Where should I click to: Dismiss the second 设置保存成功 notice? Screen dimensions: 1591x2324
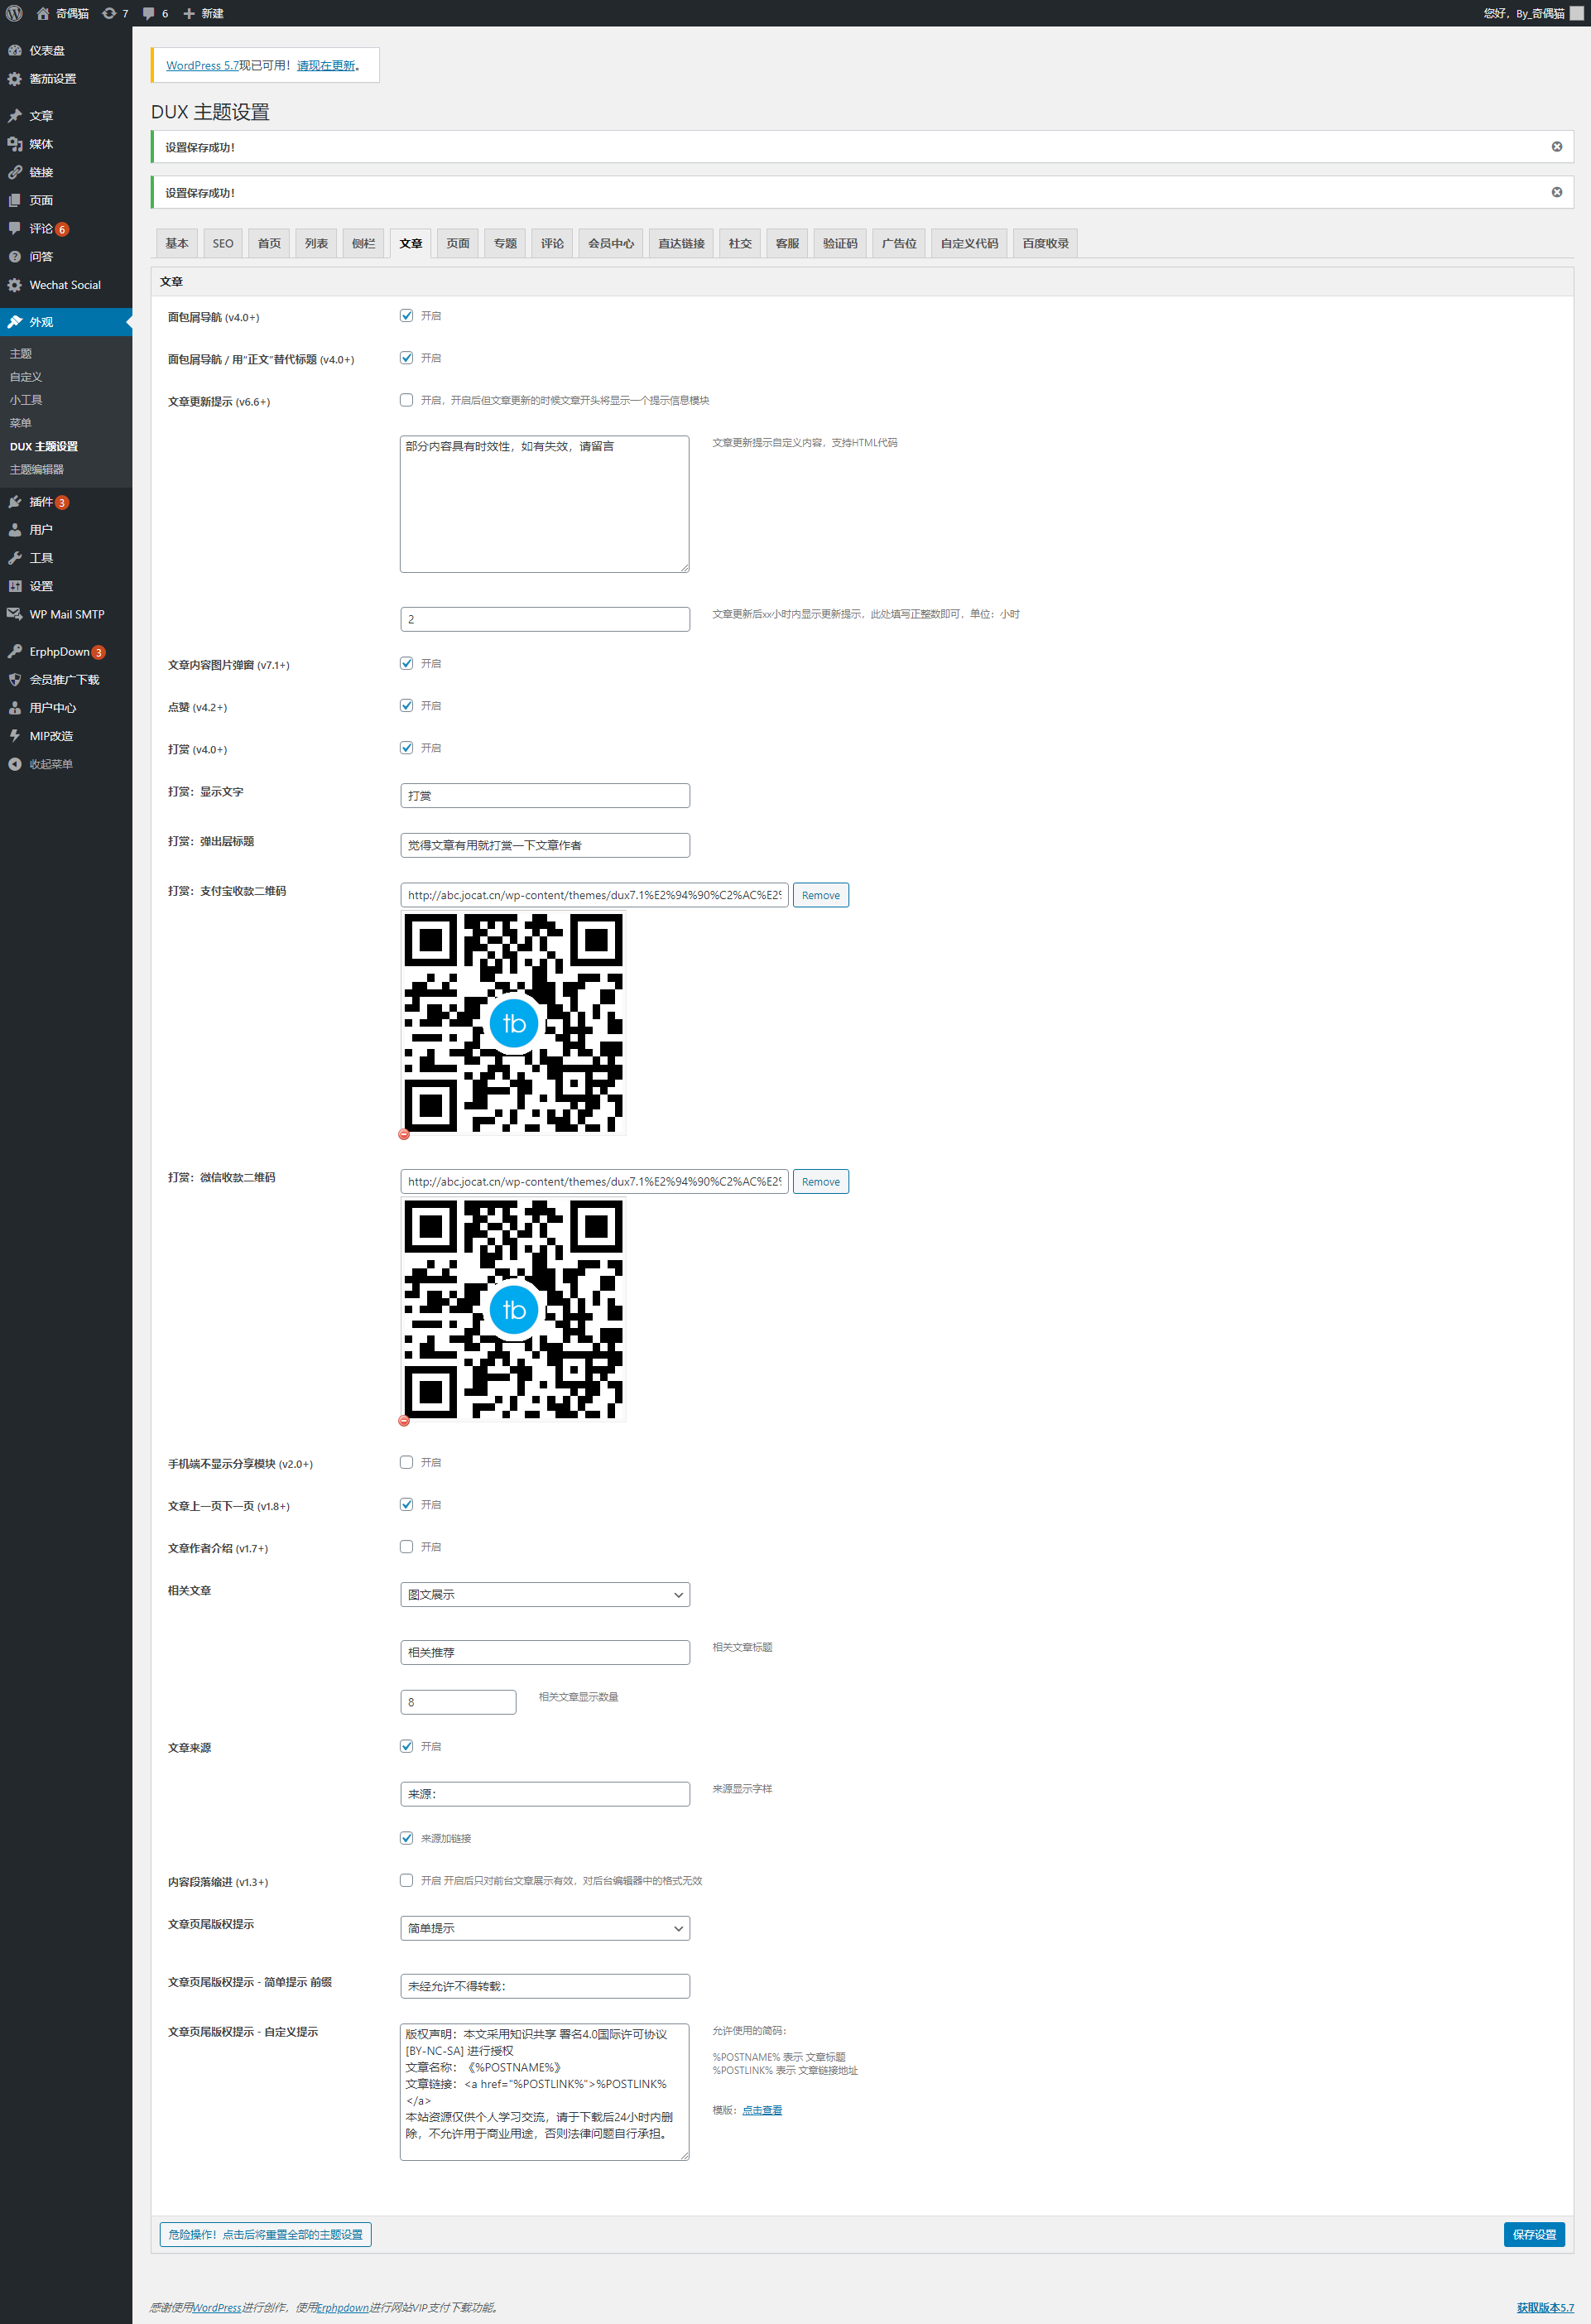point(1557,192)
